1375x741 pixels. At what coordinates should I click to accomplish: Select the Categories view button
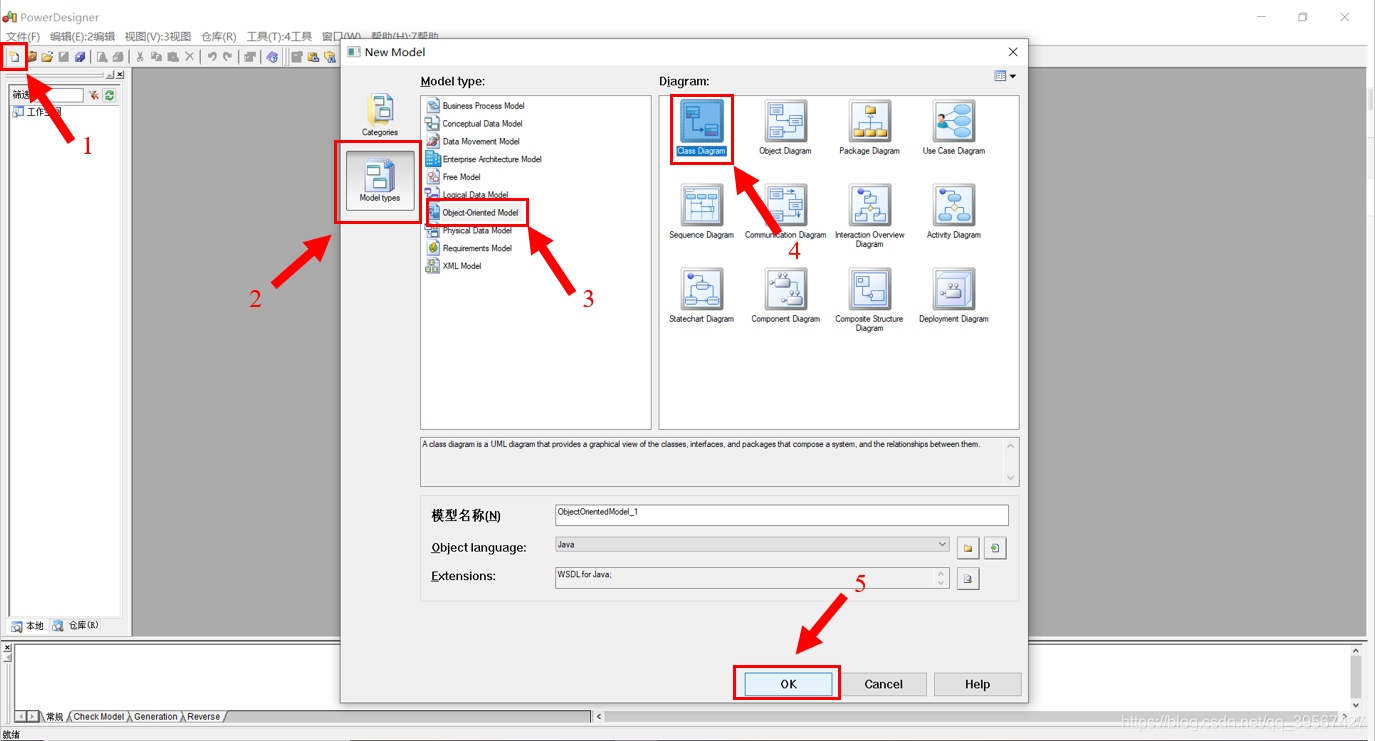(x=380, y=115)
